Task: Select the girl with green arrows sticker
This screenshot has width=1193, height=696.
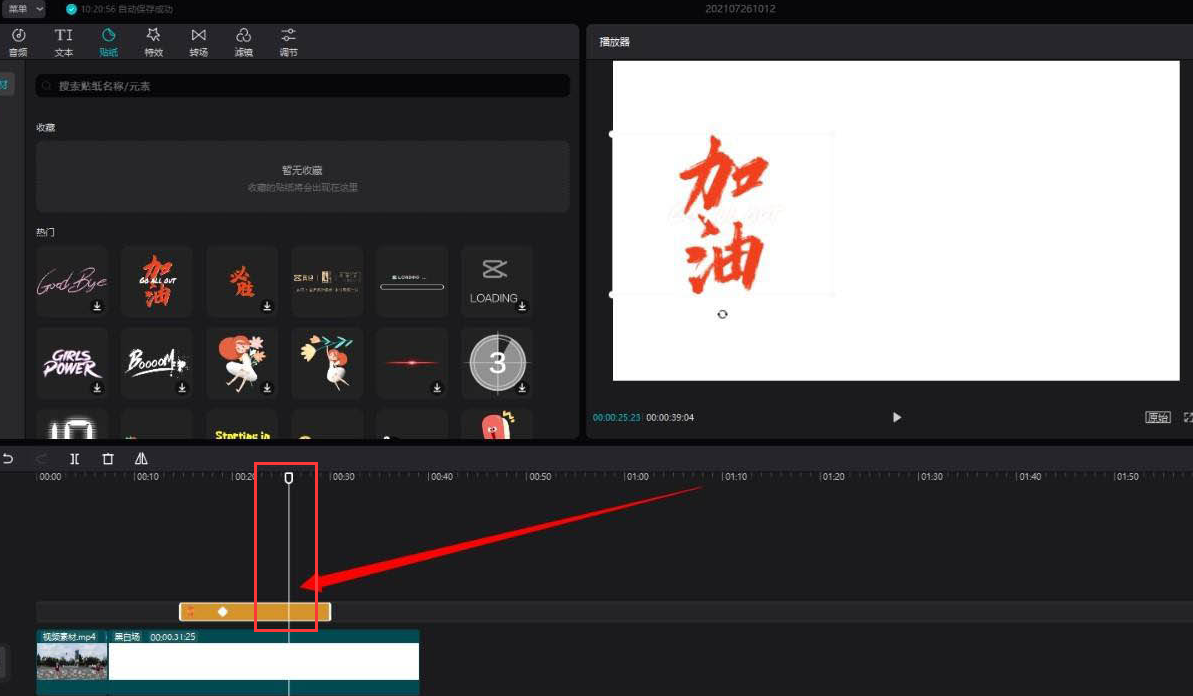Action: [327, 363]
